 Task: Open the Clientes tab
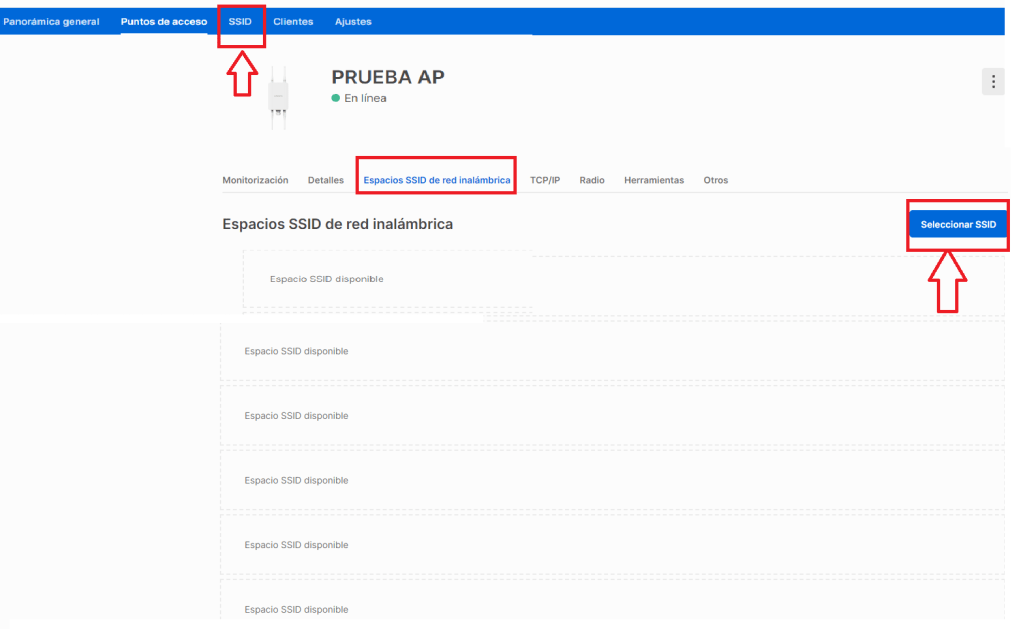(x=293, y=22)
